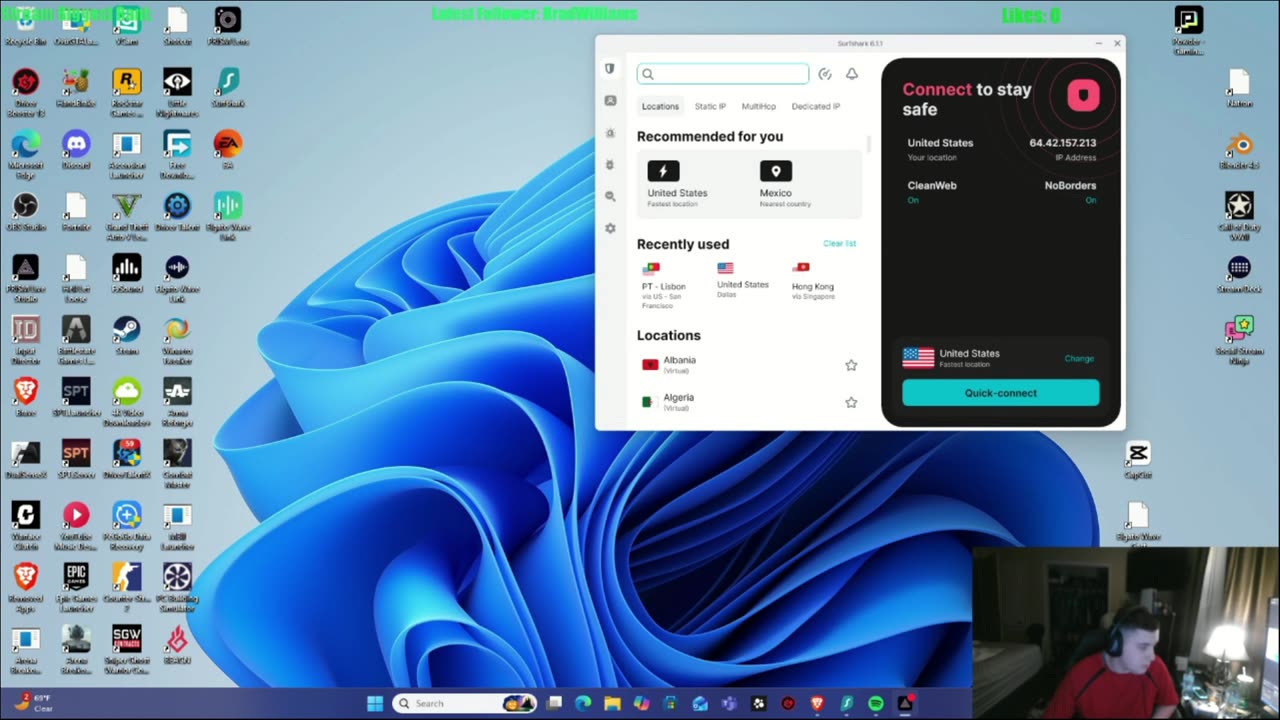Select Mexico nearest country card

click(805, 185)
